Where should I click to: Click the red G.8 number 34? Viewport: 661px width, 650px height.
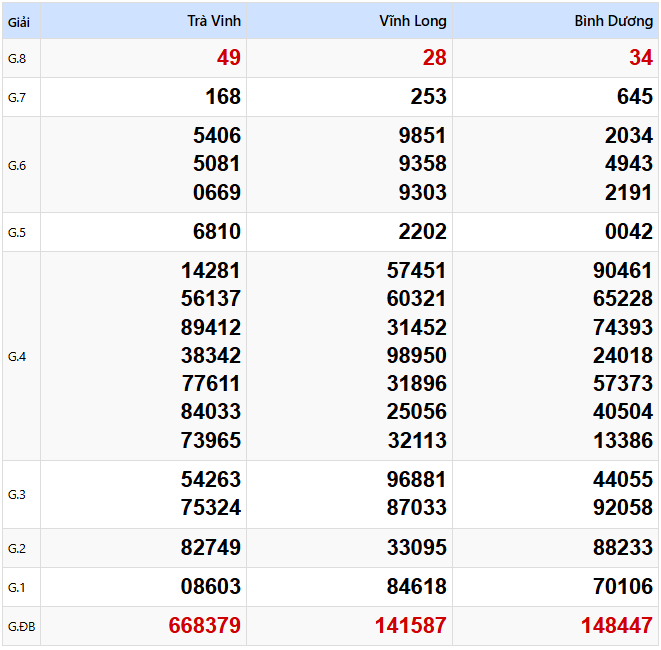point(641,58)
